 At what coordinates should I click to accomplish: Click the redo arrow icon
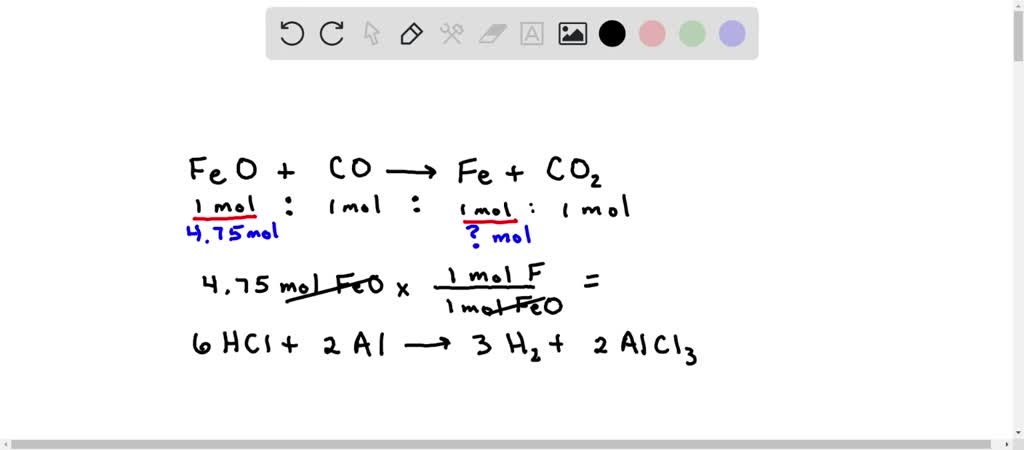[x=332, y=33]
